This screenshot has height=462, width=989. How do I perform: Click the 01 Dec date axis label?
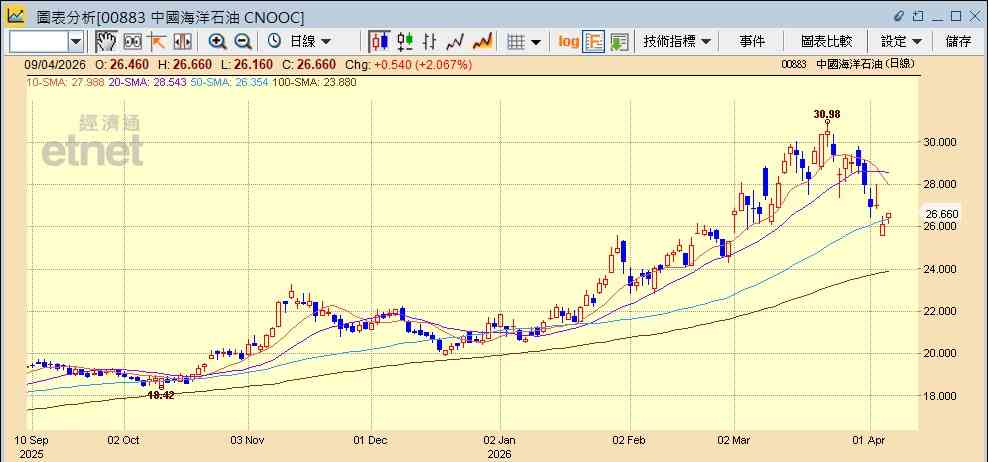[x=371, y=440]
